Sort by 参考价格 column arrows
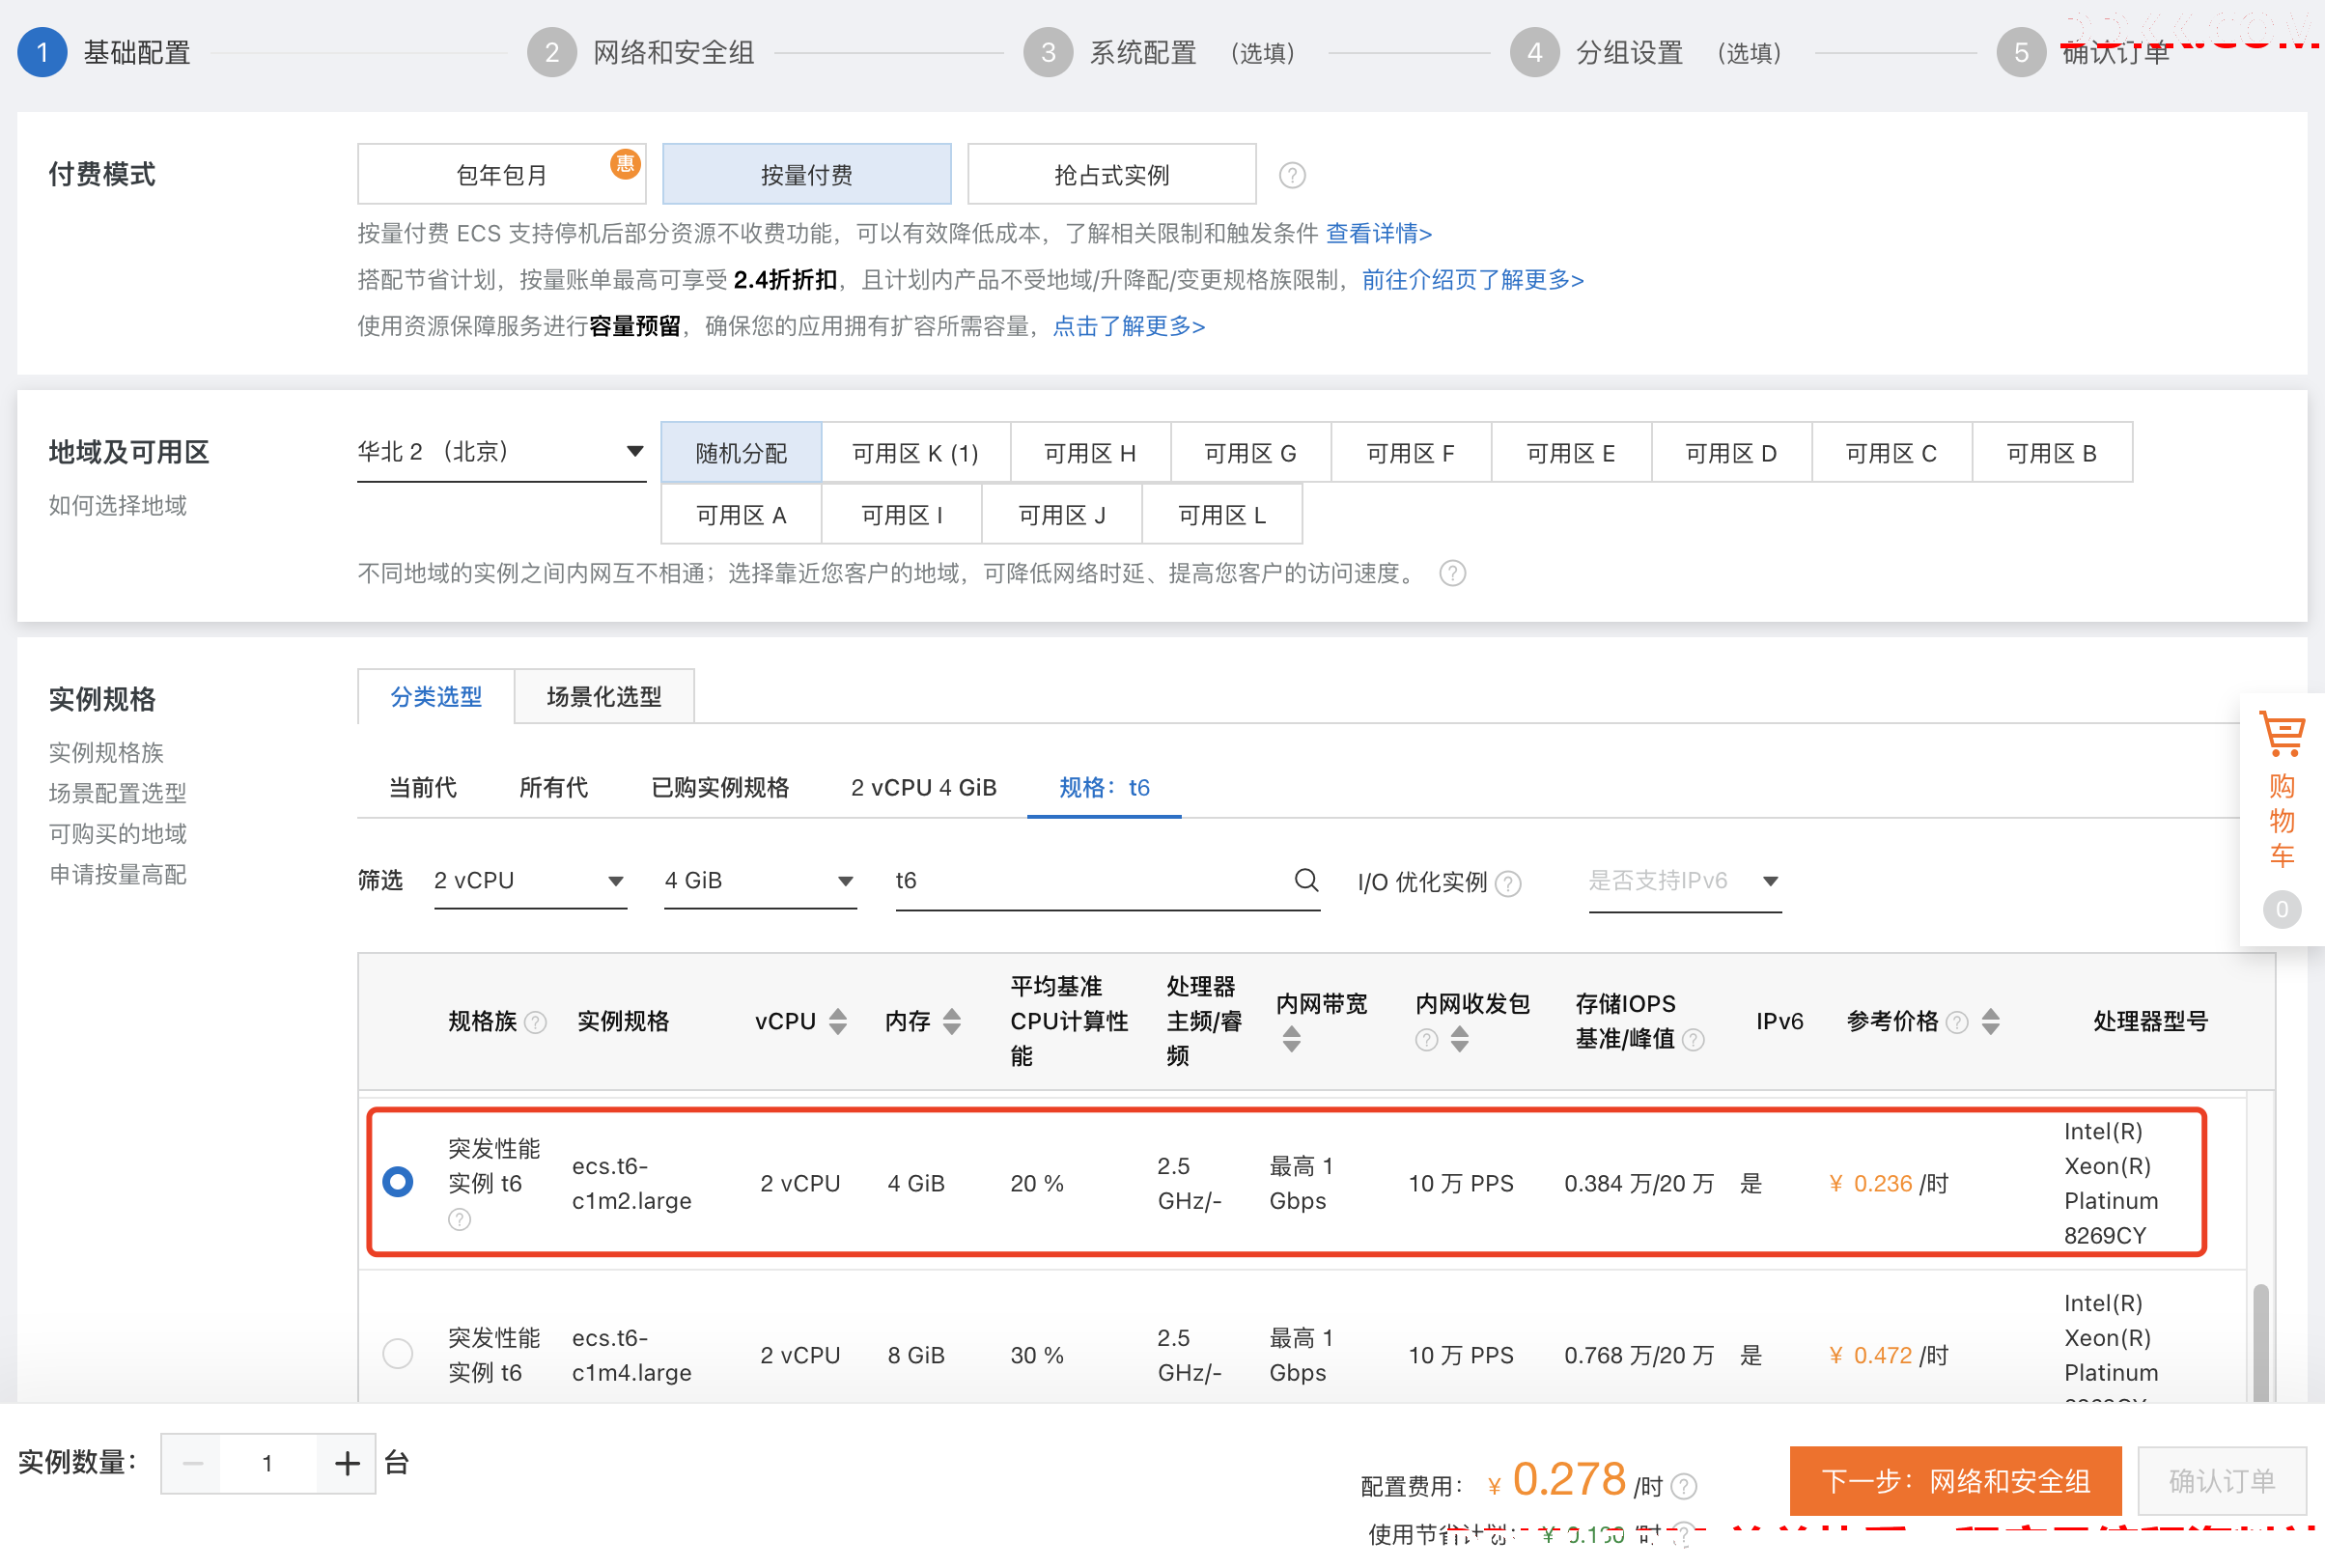 1990,1021
